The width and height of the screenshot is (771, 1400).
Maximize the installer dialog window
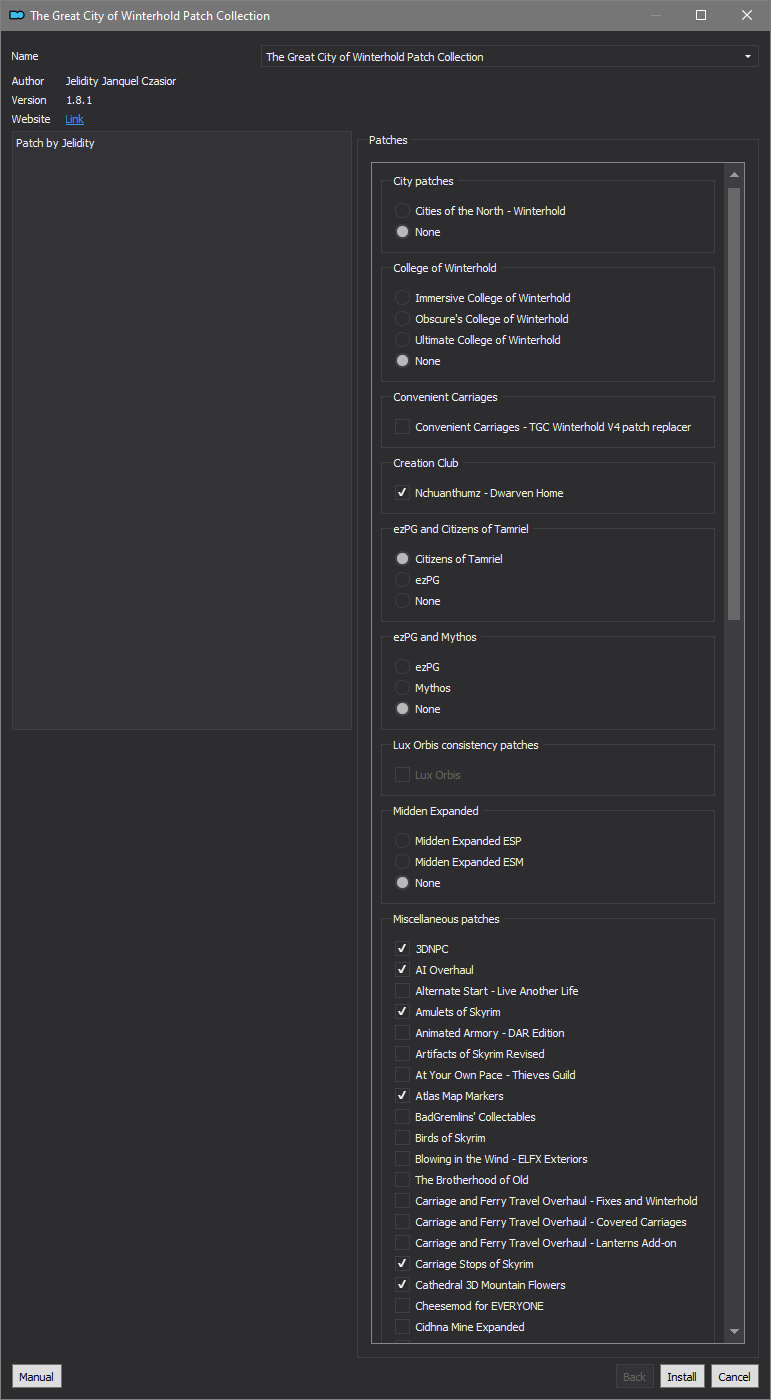pyautogui.click(x=701, y=15)
